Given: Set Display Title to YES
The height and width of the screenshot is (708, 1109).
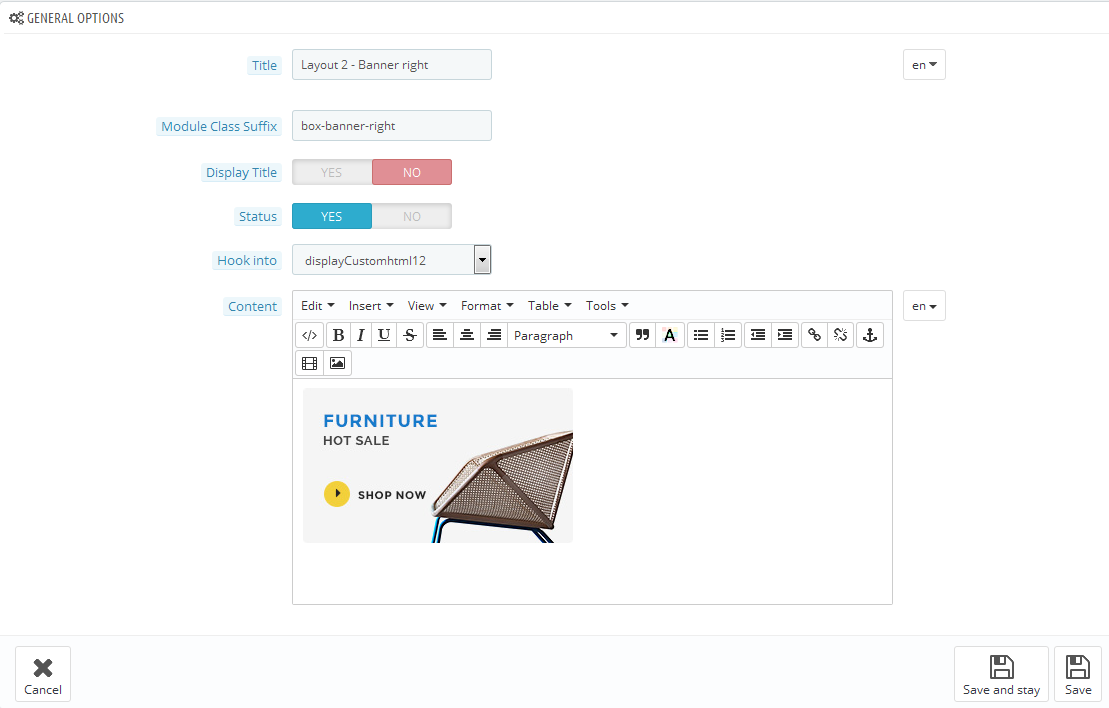Looking at the screenshot, I should [x=332, y=172].
